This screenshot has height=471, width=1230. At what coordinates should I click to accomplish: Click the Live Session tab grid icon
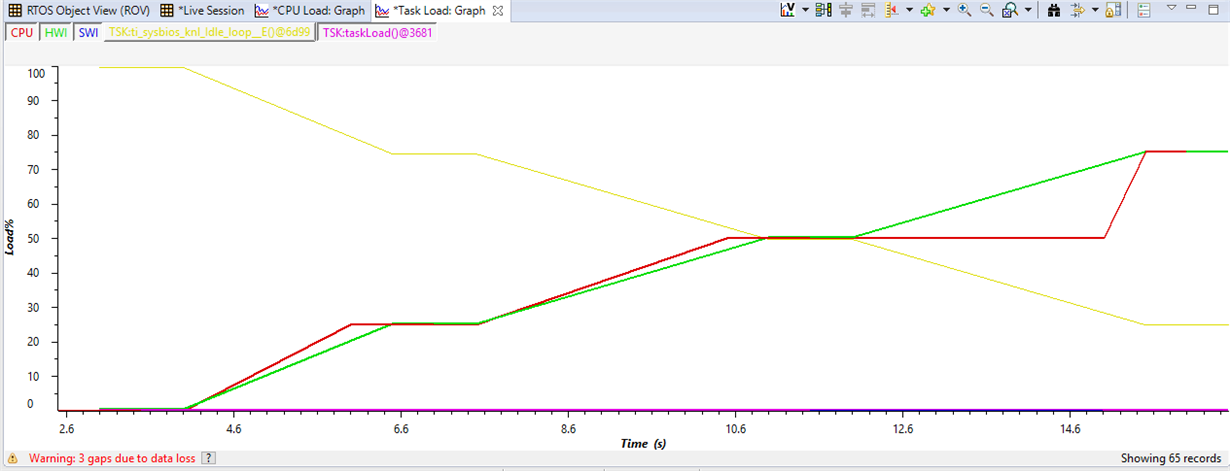[x=168, y=10]
